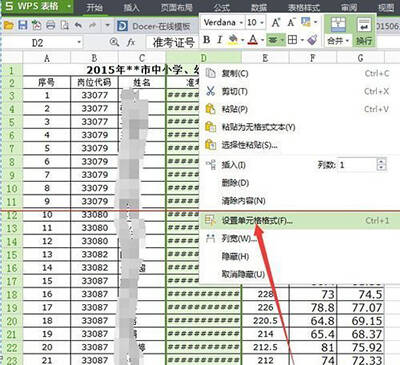The width and height of the screenshot is (400, 365).
Task: Click the Save icon in toolbar
Action: point(23,25)
